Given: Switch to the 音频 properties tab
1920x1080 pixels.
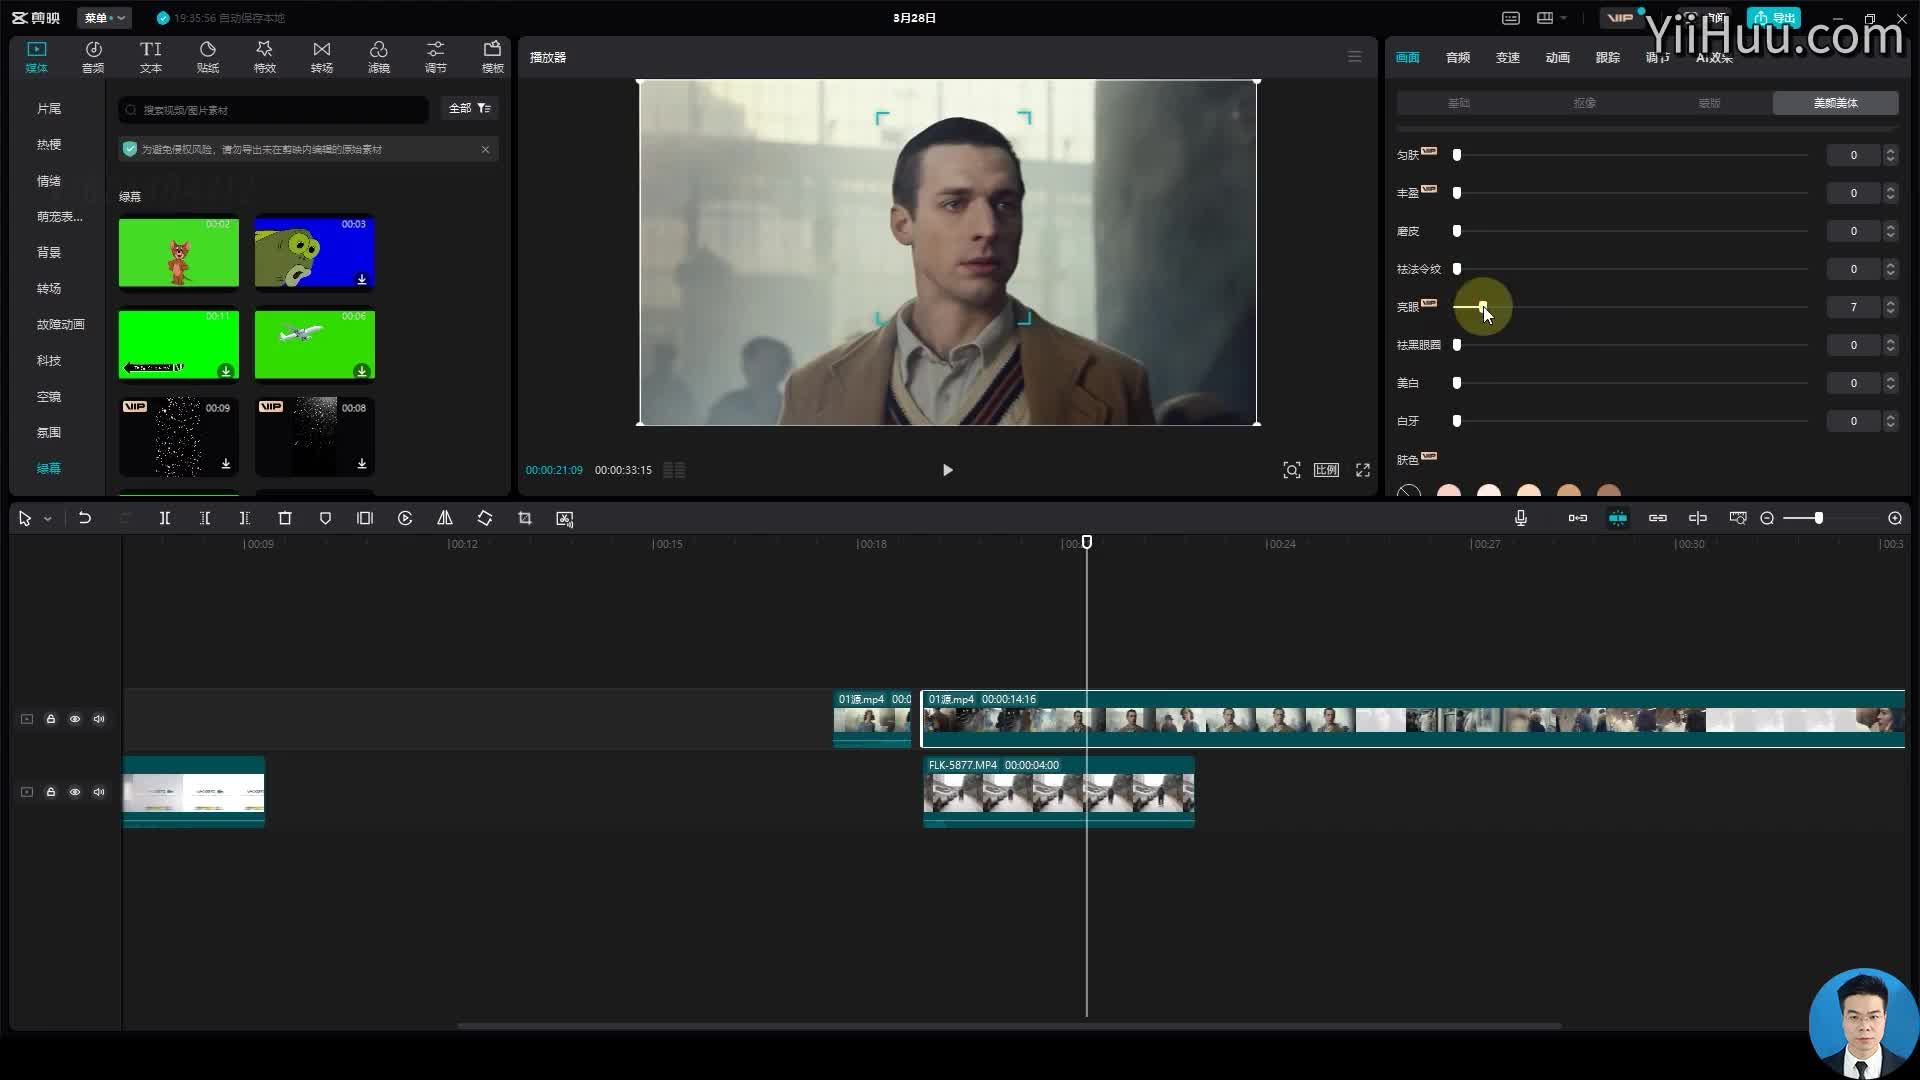Looking at the screenshot, I should (1458, 58).
